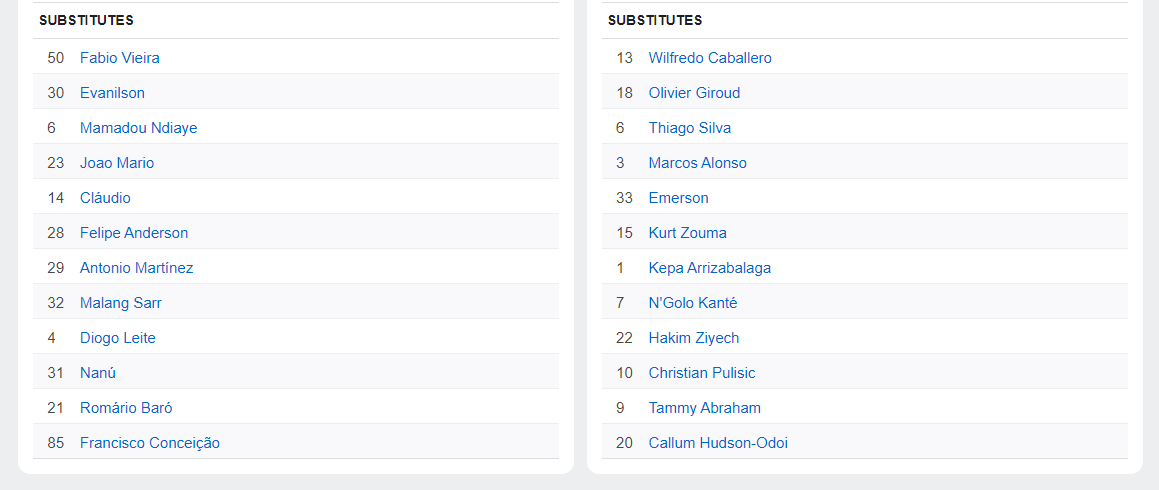Viewport: 1159px width, 490px height.
Task: Open Francisco Conceição's profile
Action: [150, 443]
